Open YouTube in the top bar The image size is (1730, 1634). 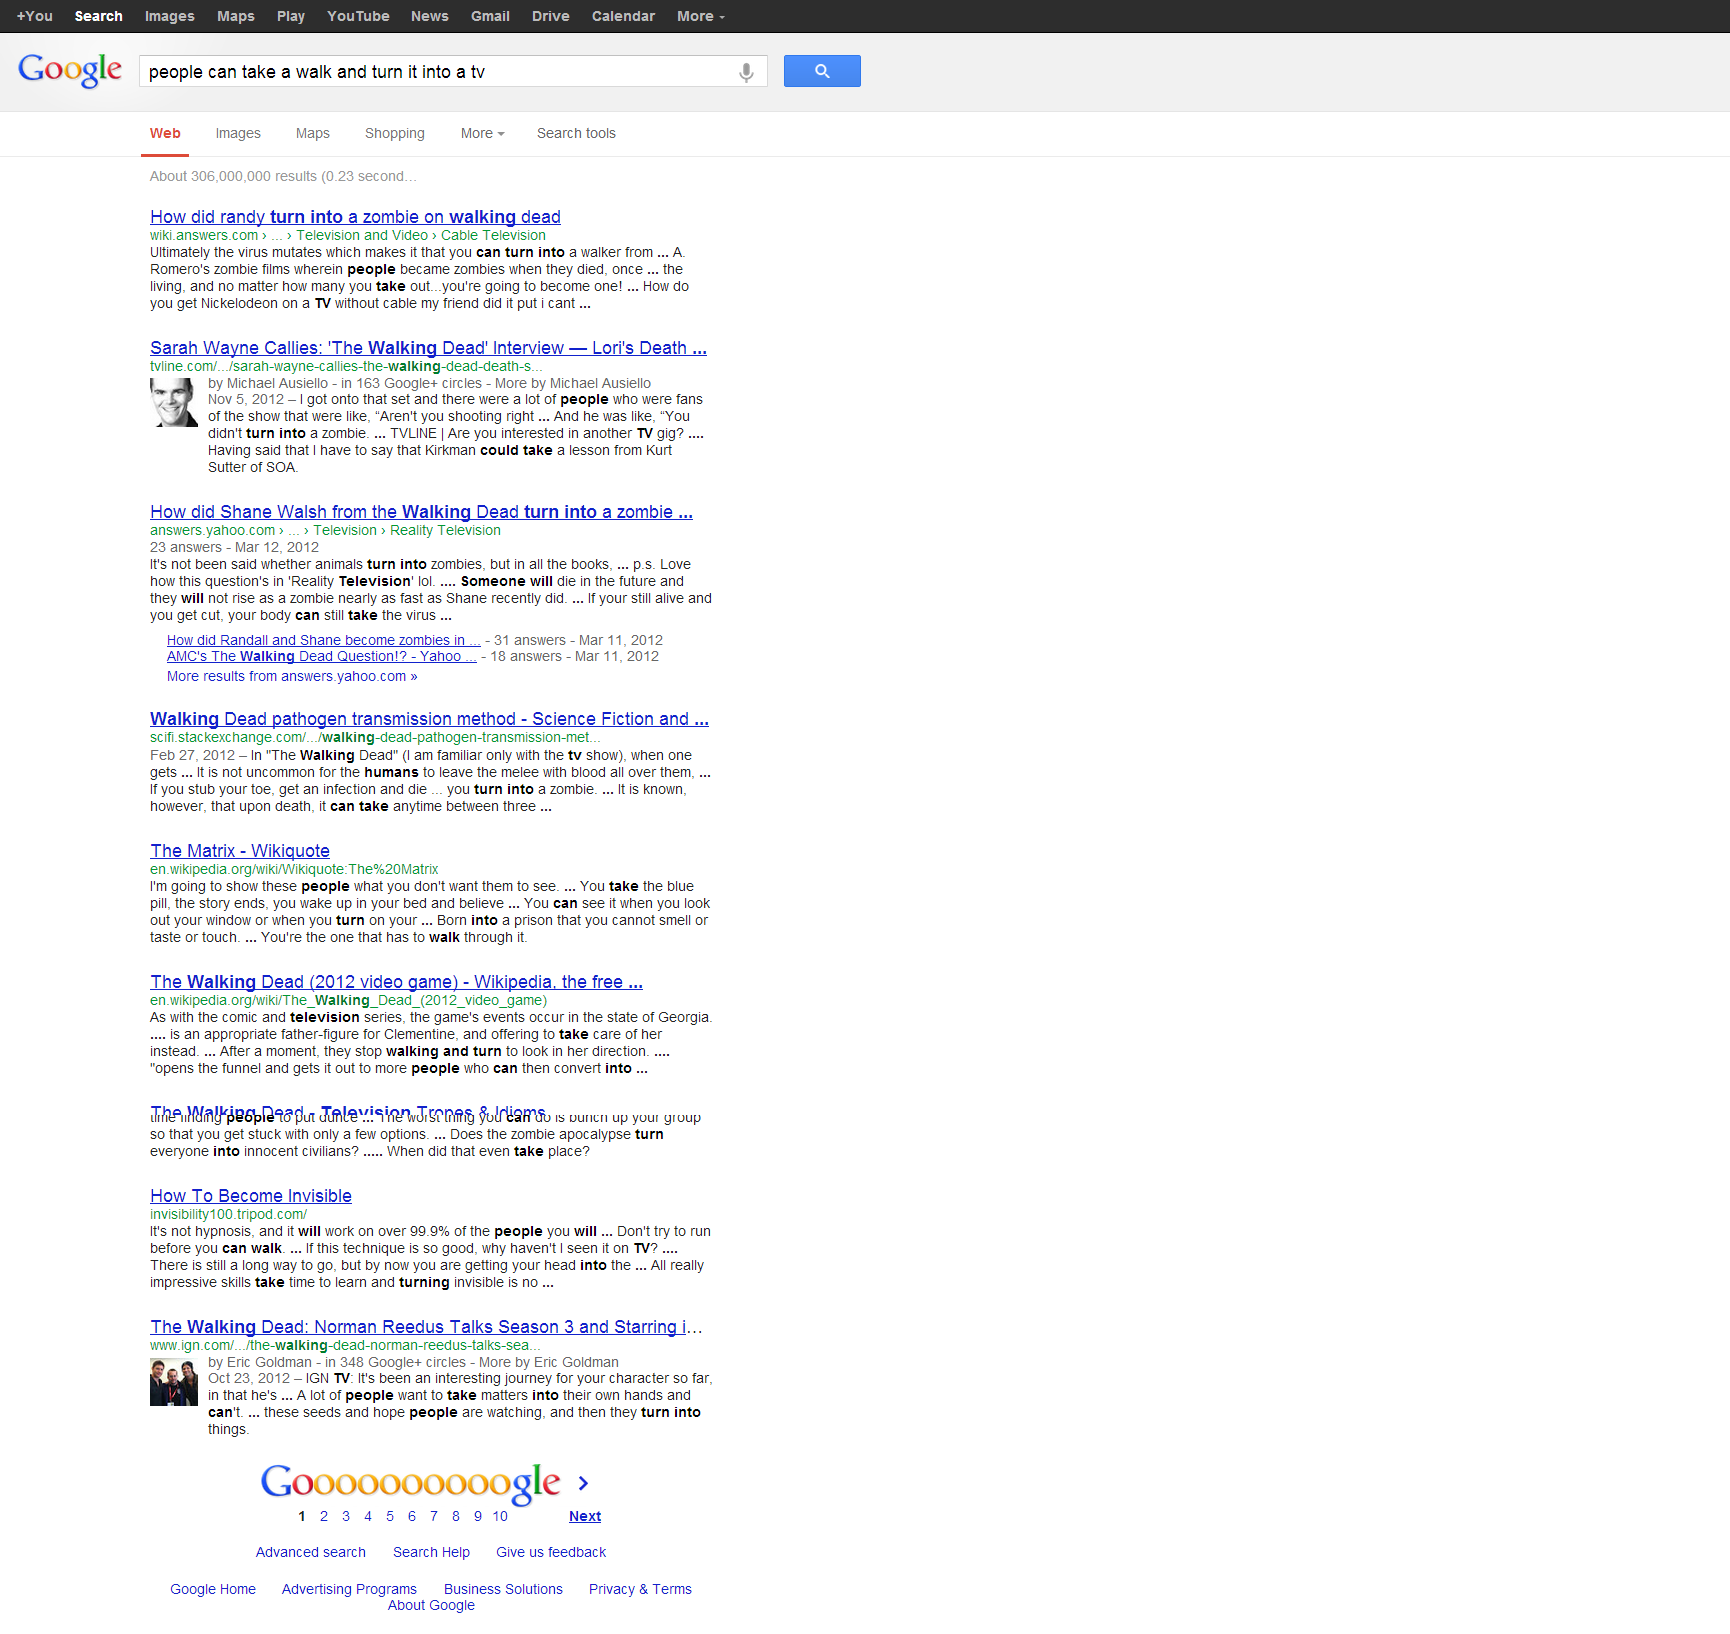click(x=358, y=16)
